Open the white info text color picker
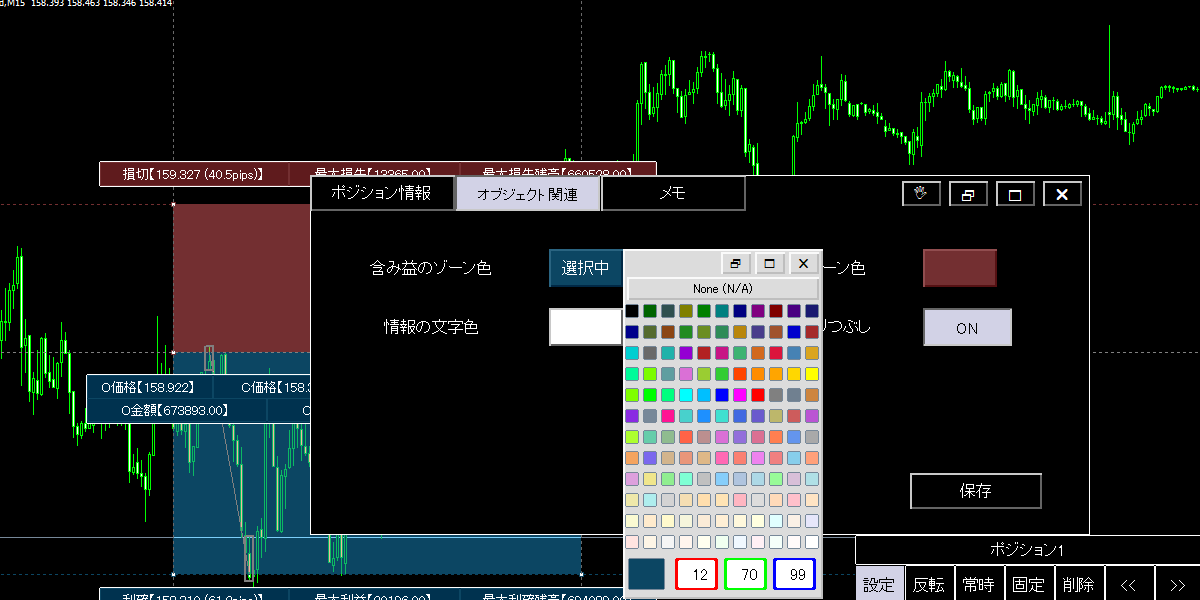 (585, 327)
